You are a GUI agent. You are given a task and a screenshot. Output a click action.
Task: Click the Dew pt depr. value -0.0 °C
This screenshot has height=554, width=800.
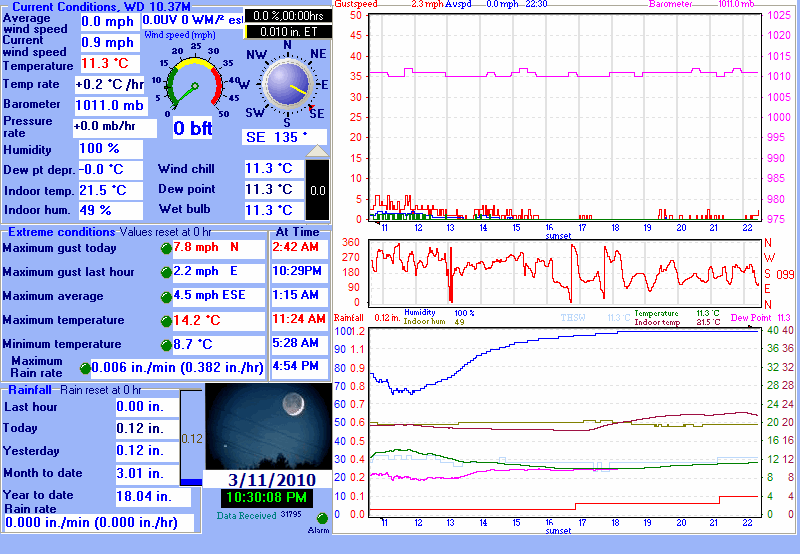tap(111, 170)
